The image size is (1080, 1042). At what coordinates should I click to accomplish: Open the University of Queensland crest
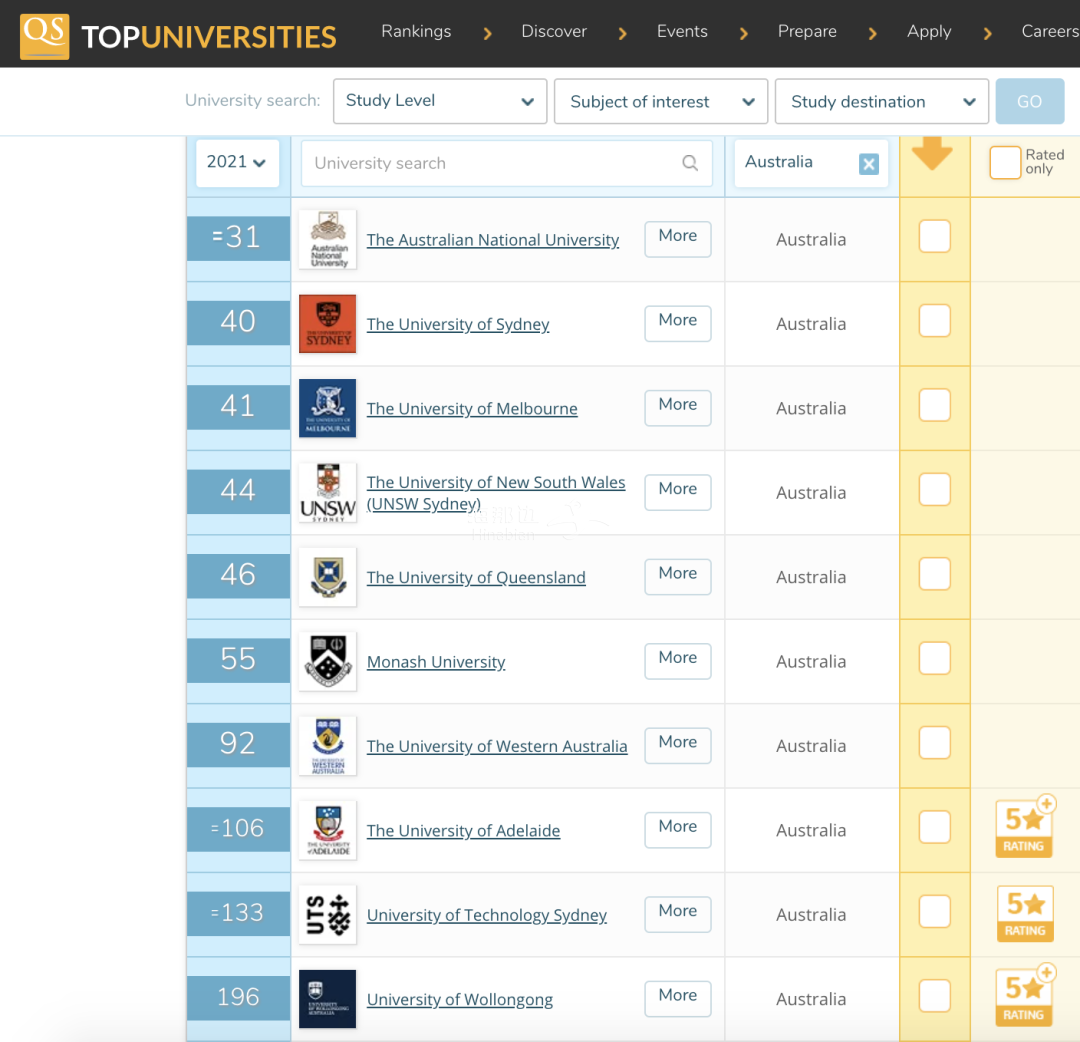[x=328, y=577]
